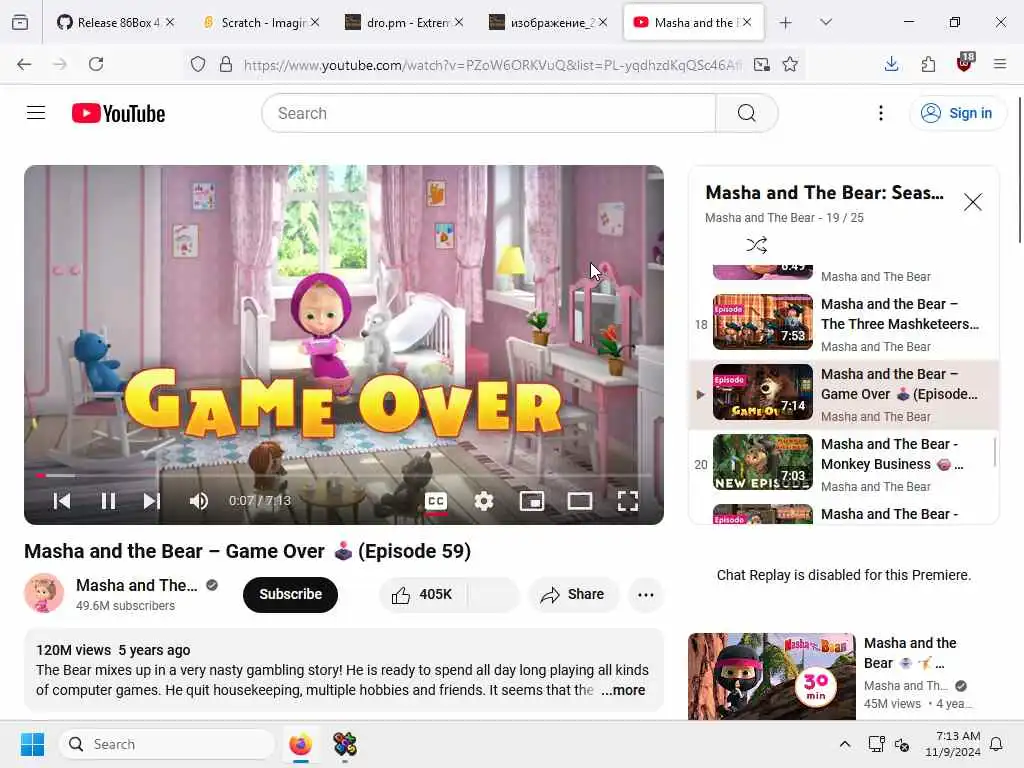Open notifications bell in taskbar

click(996, 744)
